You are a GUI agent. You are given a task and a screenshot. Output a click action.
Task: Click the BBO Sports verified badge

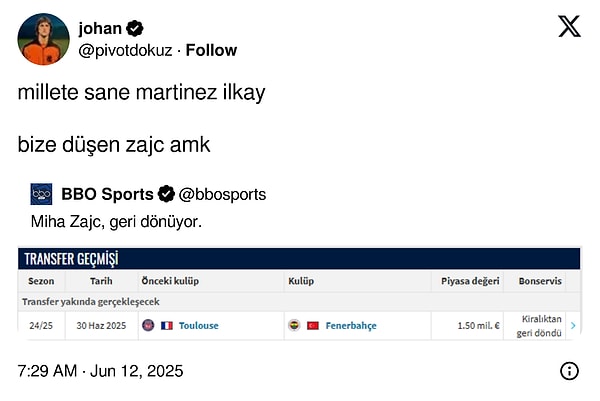(x=166, y=194)
